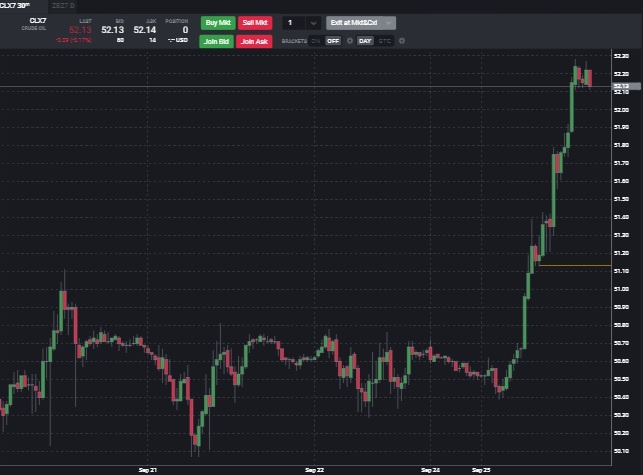
Task: Click the Join Ask button
Action: (x=254, y=41)
